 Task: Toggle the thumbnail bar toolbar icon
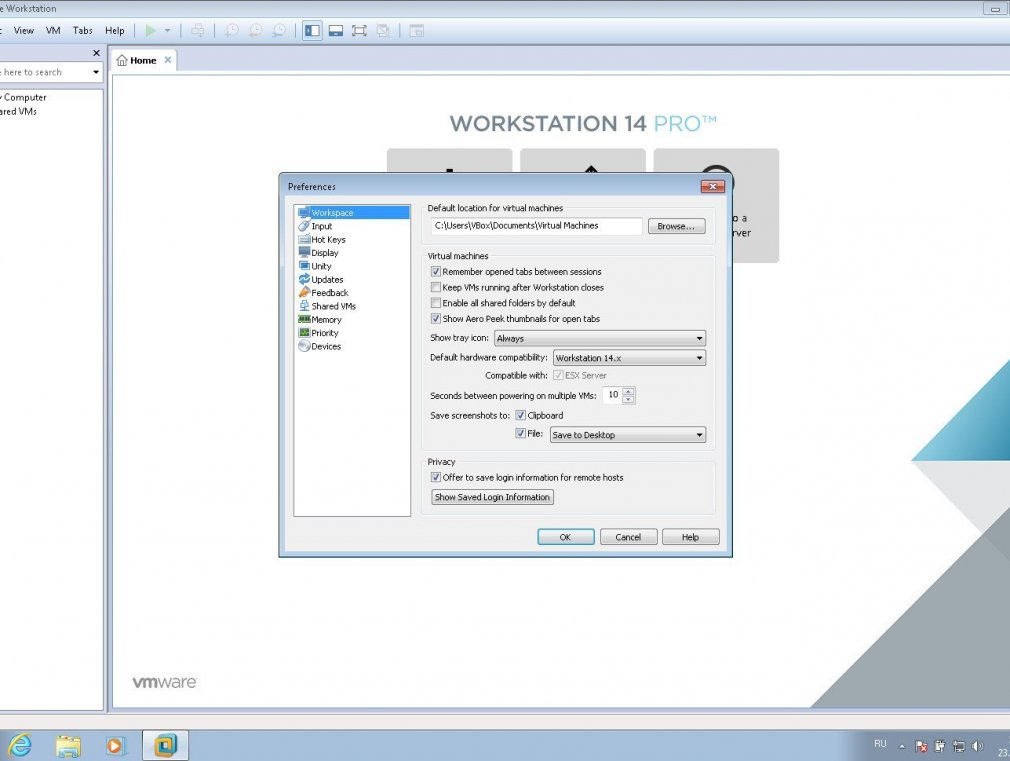point(336,30)
